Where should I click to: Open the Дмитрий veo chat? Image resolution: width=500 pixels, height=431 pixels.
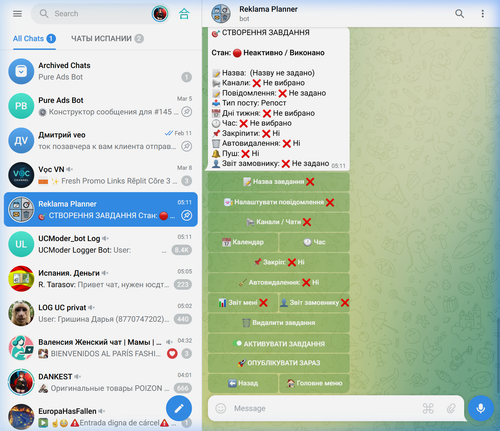click(x=101, y=141)
